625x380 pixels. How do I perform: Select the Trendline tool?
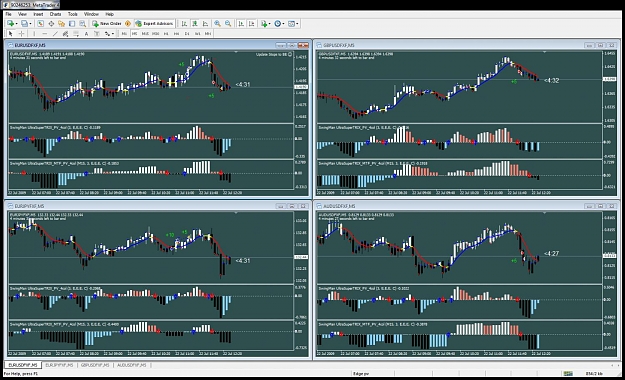point(55,33)
